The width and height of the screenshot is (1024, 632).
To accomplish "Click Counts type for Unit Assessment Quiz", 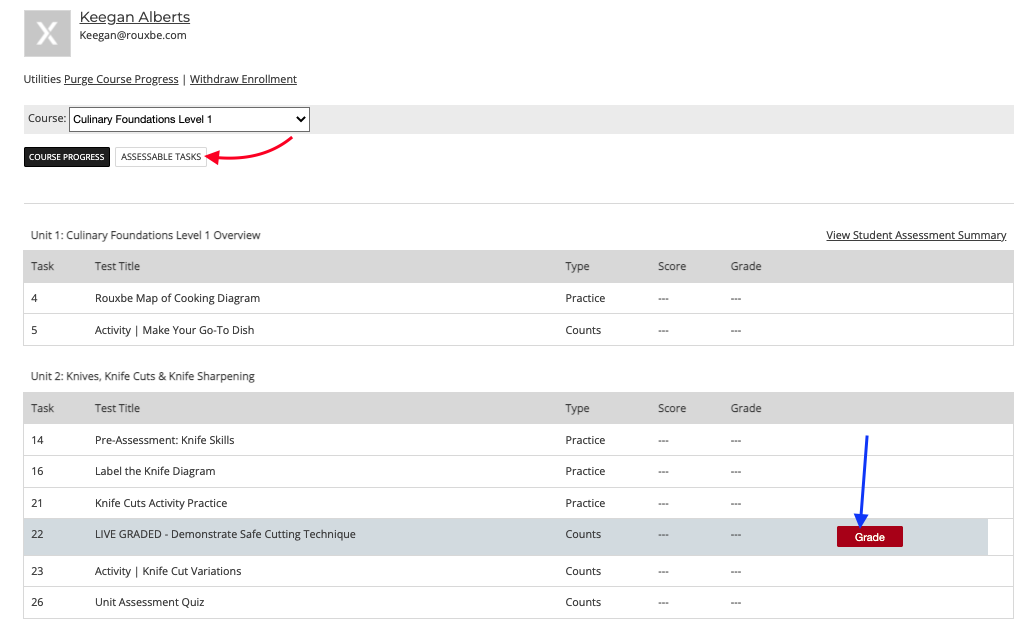I will [x=583, y=603].
